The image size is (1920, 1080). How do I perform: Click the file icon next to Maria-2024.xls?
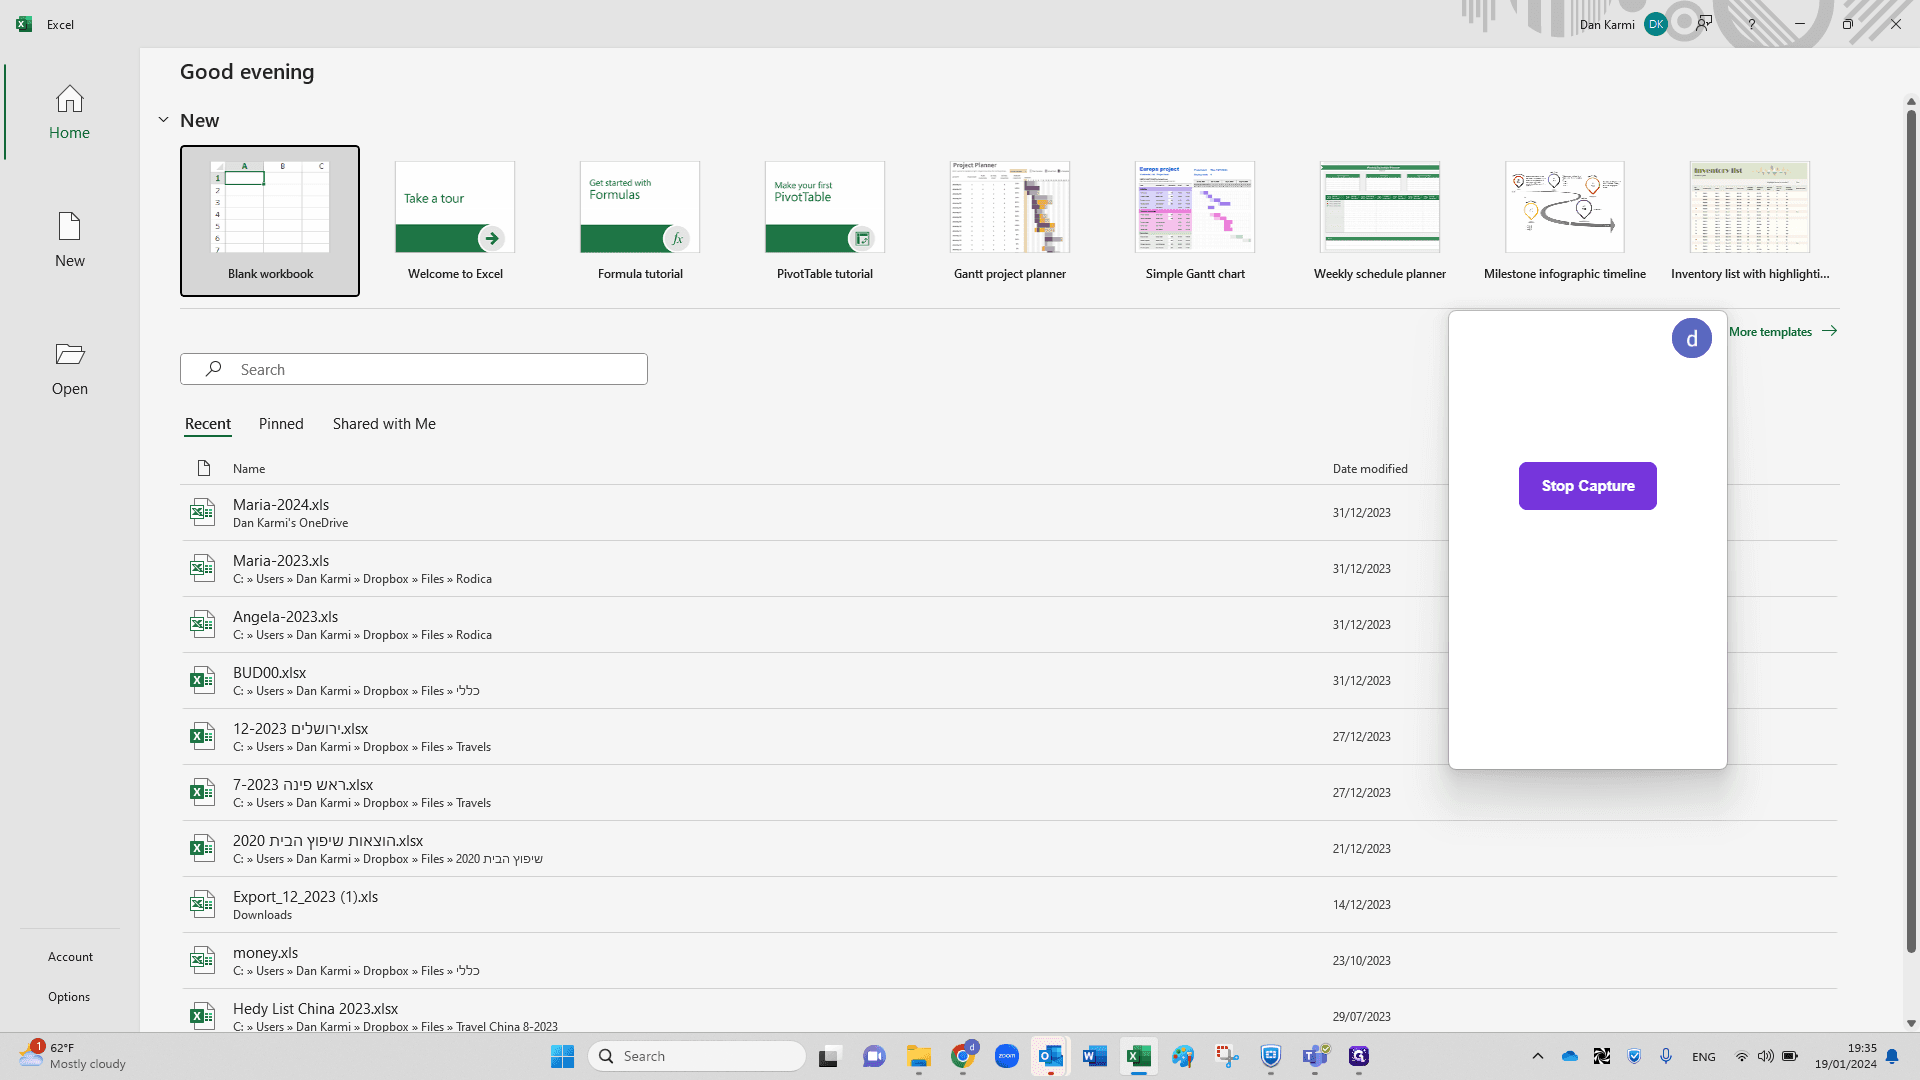coord(203,513)
